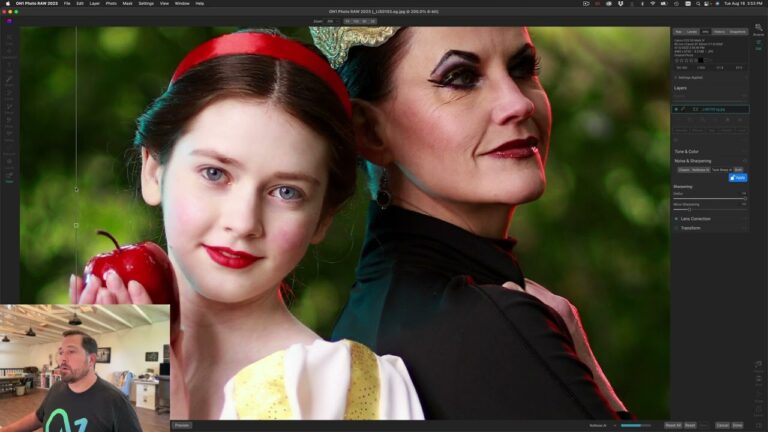Click the webcam video overlay
Viewport: 768px width, 432px height.
85,368
